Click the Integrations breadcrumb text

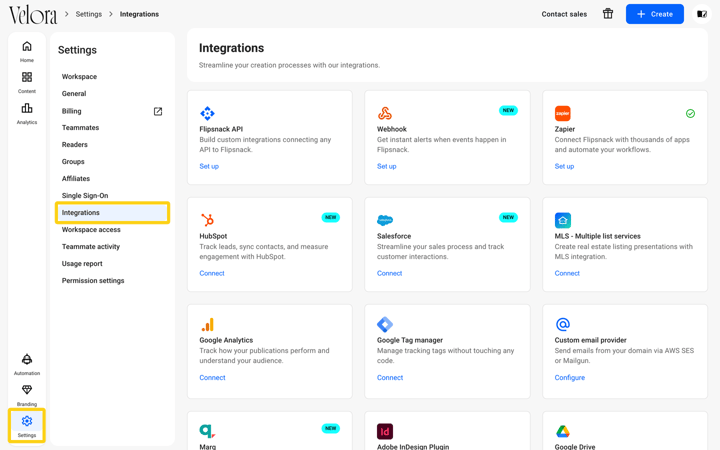[139, 14]
